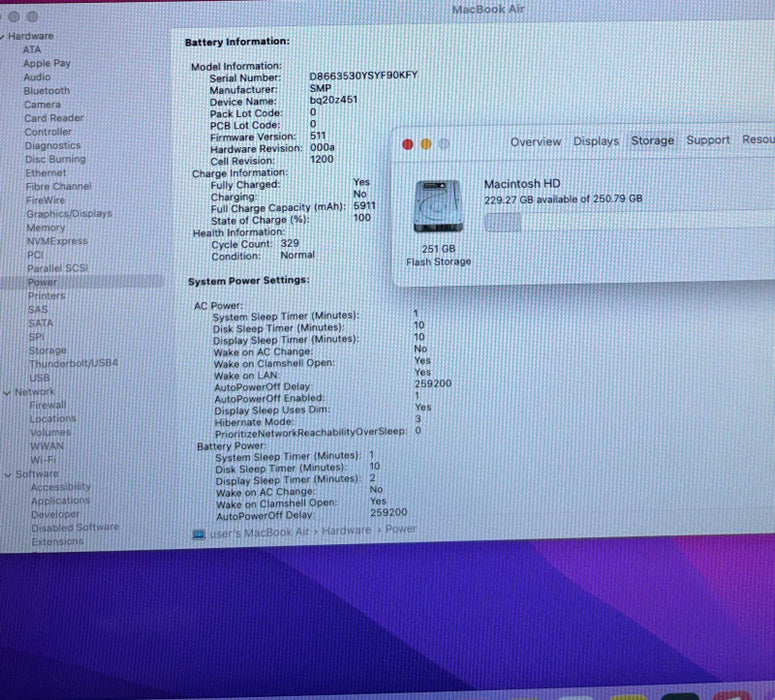Image resolution: width=775 pixels, height=700 pixels.
Task: Click the 251 GB Flash Storage label
Action: (x=438, y=255)
